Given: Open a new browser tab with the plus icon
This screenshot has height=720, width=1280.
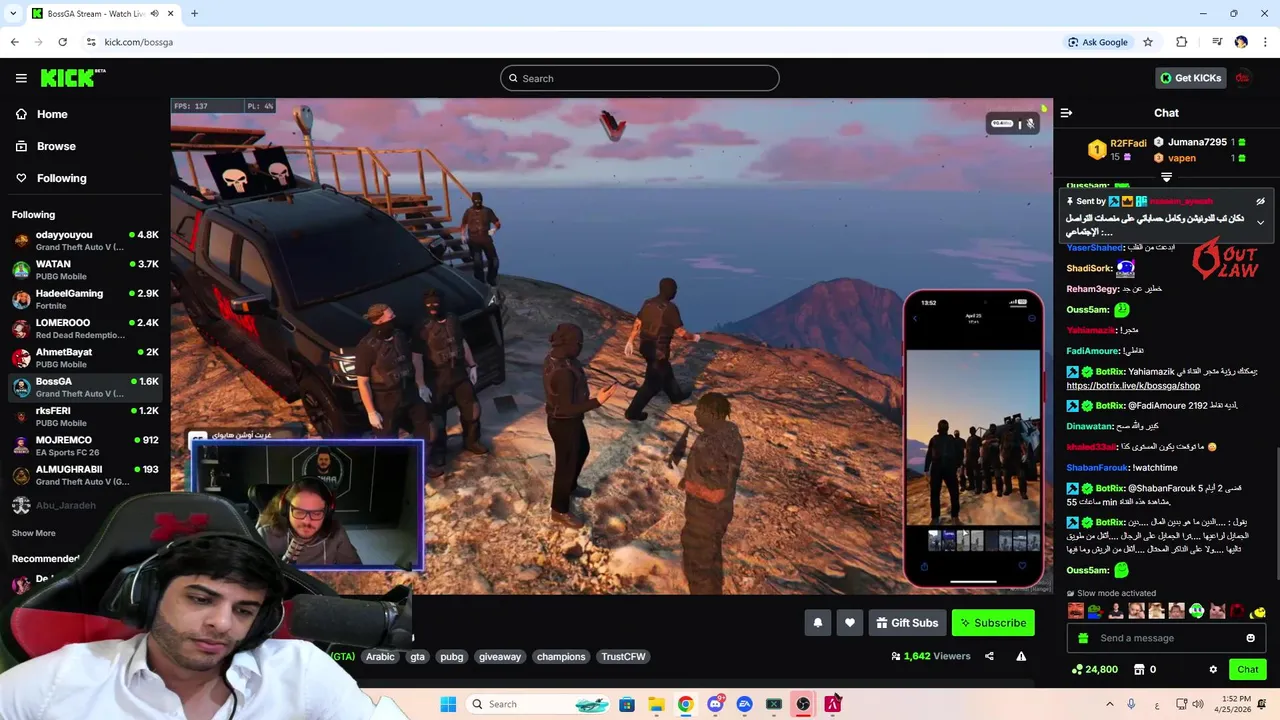Looking at the screenshot, I should (194, 13).
